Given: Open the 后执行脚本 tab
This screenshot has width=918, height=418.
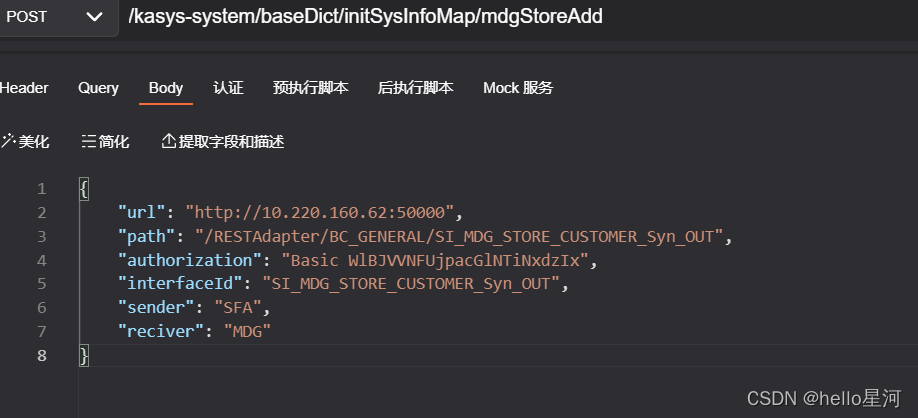Looking at the screenshot, I should [416, 88].
